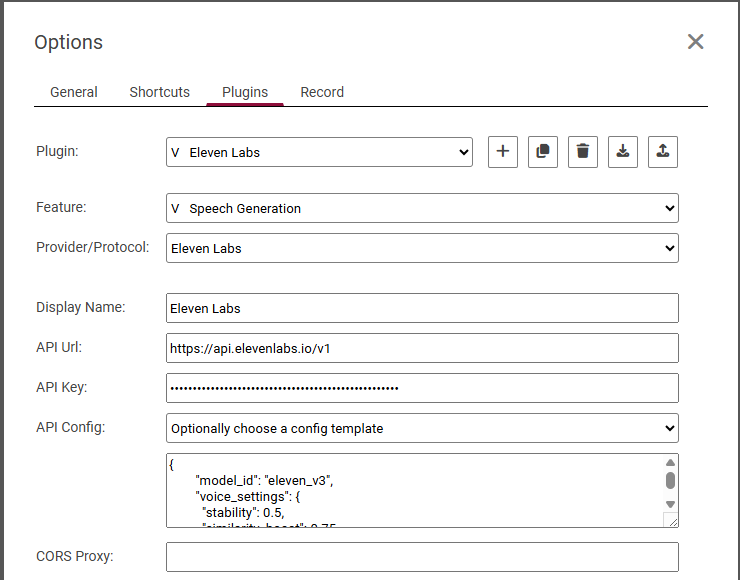Viewport: 740px width, 580px height.
Task: Go to the Record tab
Action: tap(322, 92)
